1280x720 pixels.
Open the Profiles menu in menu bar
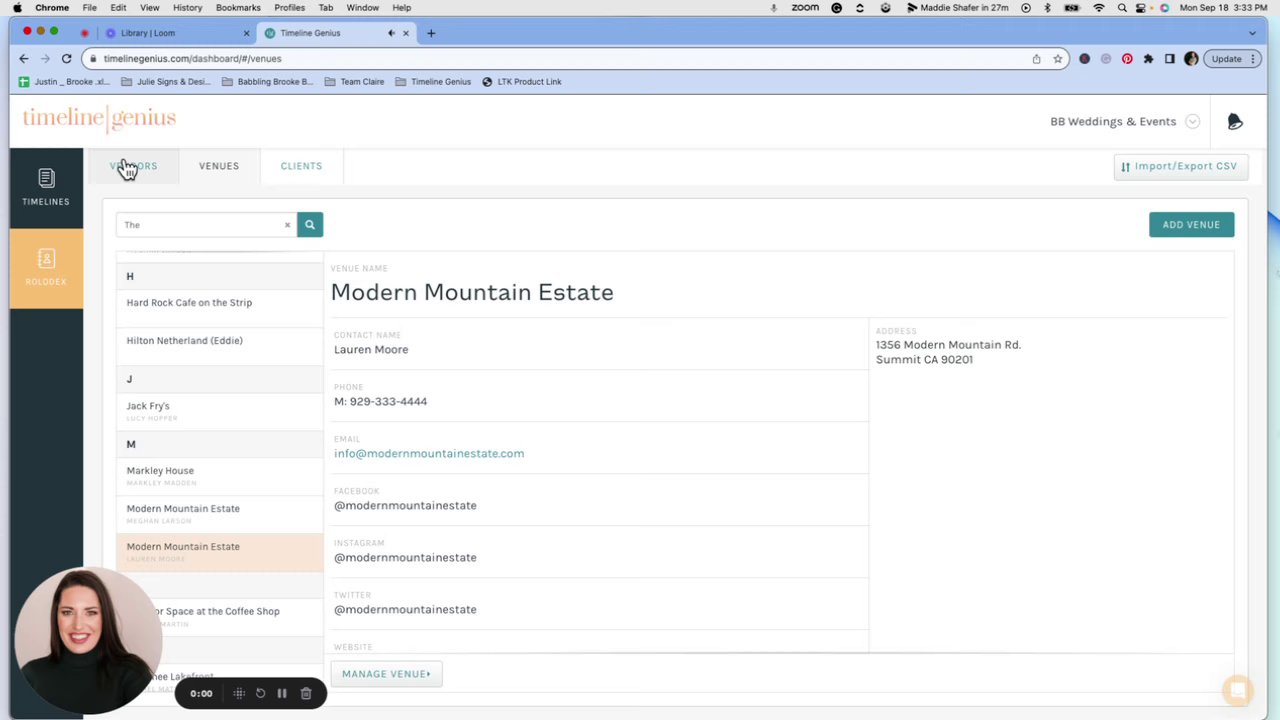[289, 7]
